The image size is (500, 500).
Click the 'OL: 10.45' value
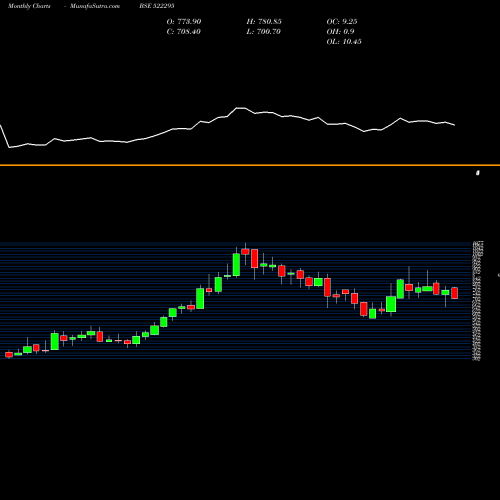tap(344, 41)
